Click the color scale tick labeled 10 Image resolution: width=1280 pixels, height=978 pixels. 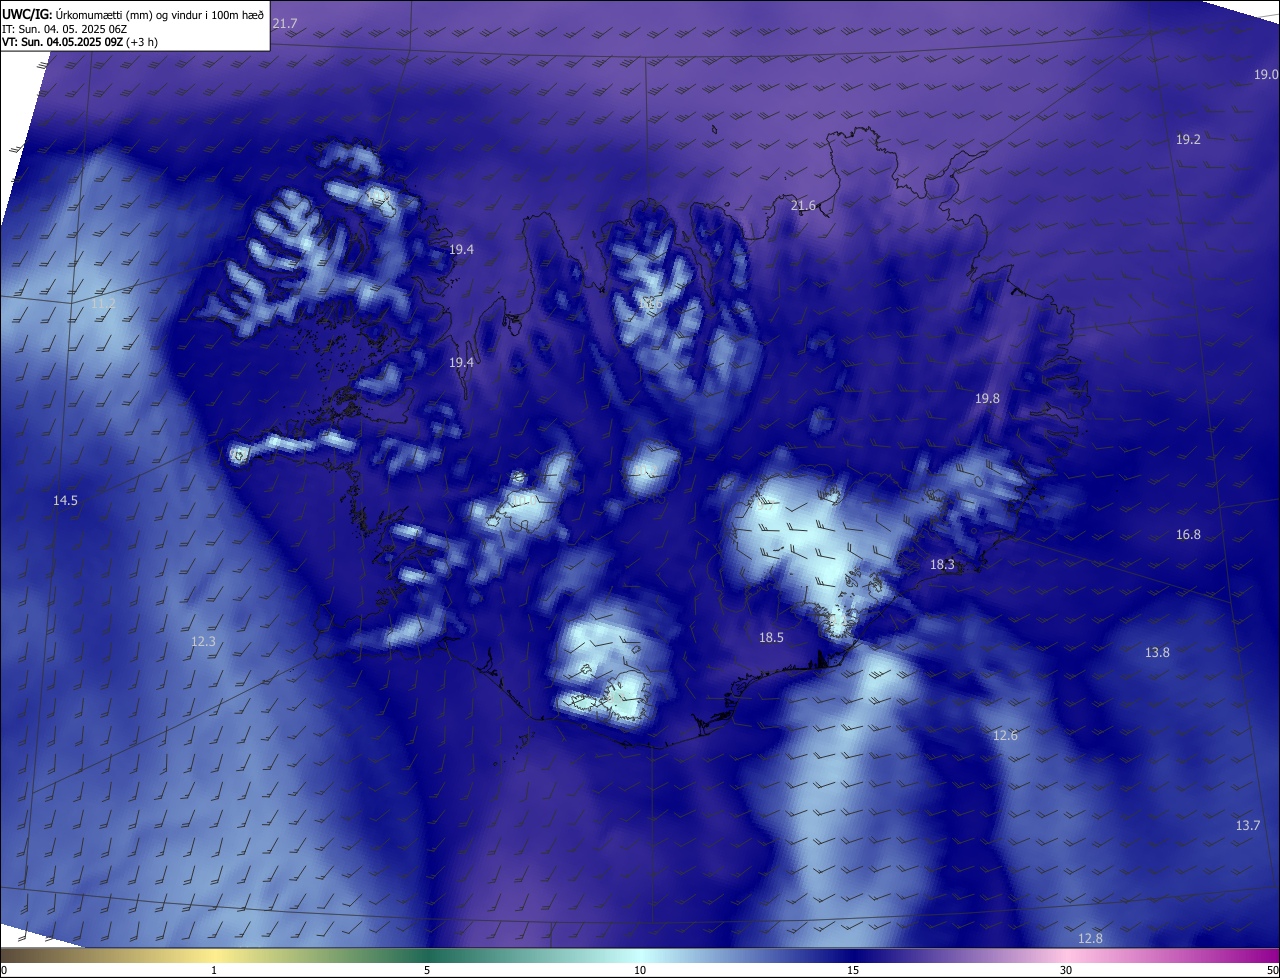click(640, 970)
